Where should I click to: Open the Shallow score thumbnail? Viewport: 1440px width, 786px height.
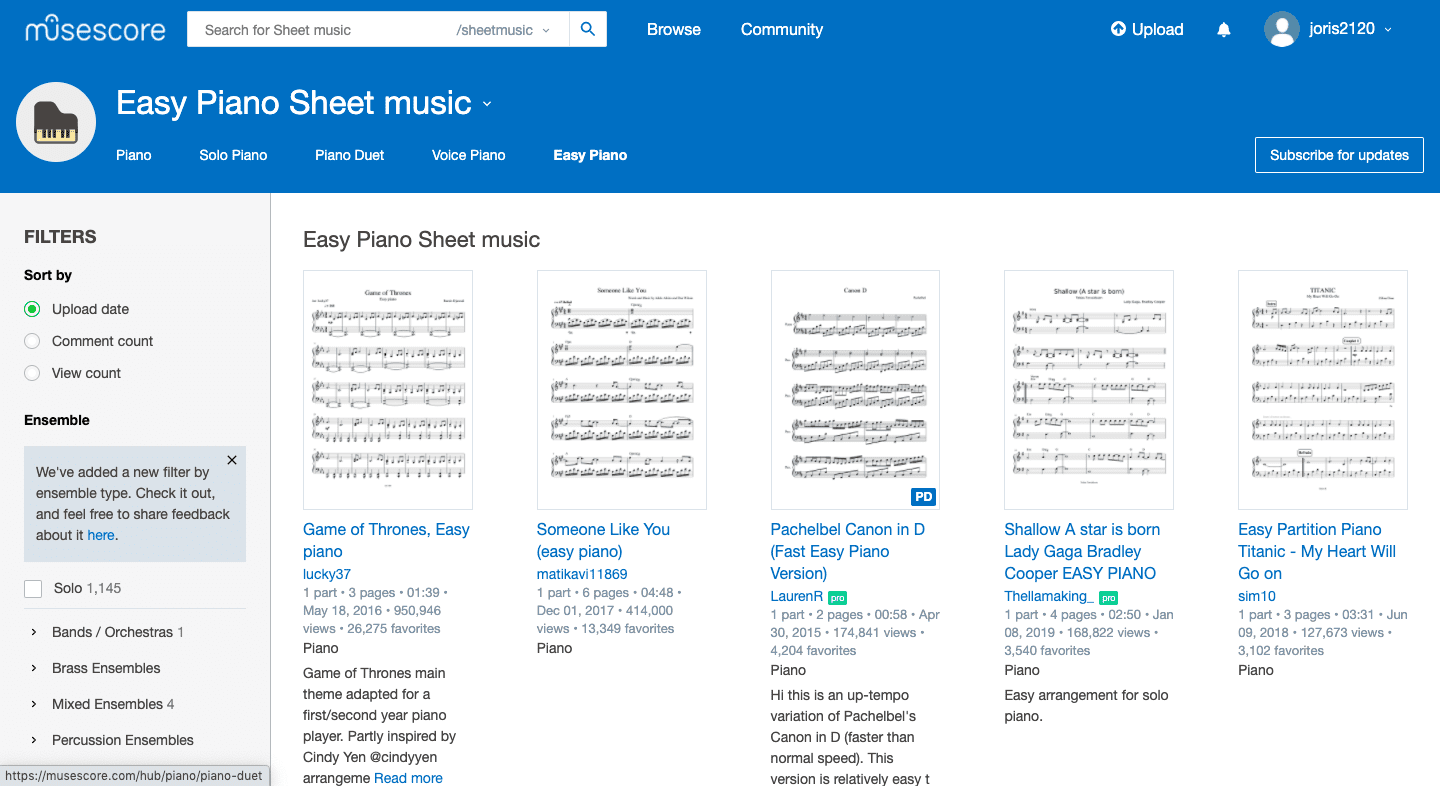(1089, 390)
